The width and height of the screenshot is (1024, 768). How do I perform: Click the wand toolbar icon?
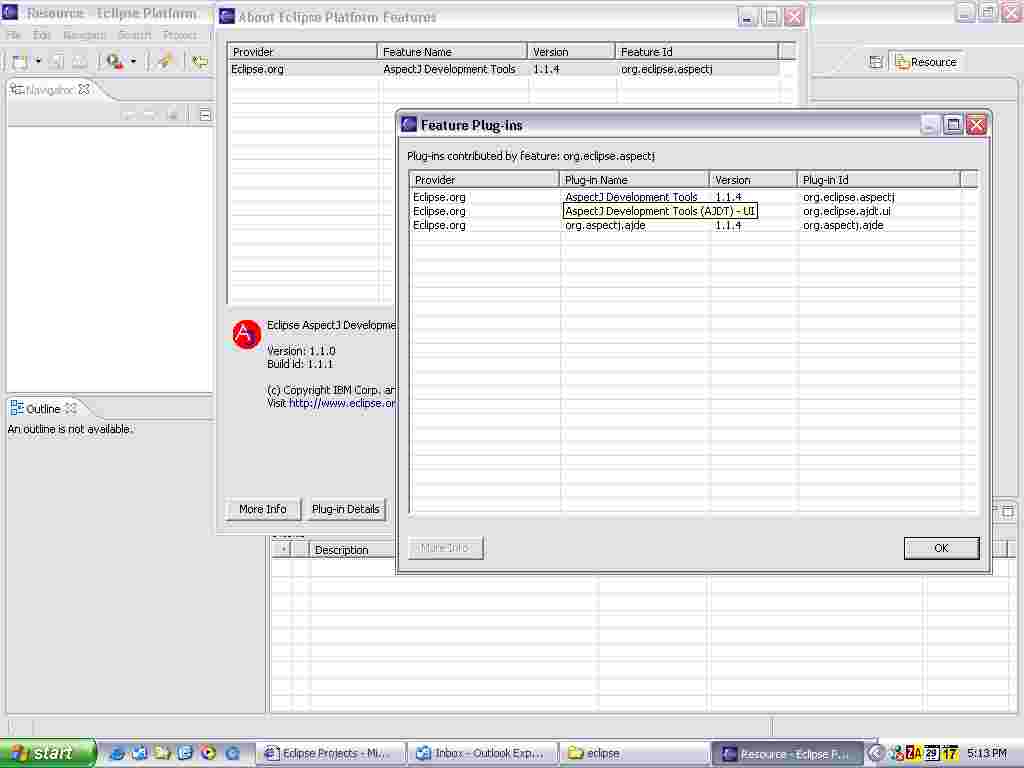pos(165,61)
